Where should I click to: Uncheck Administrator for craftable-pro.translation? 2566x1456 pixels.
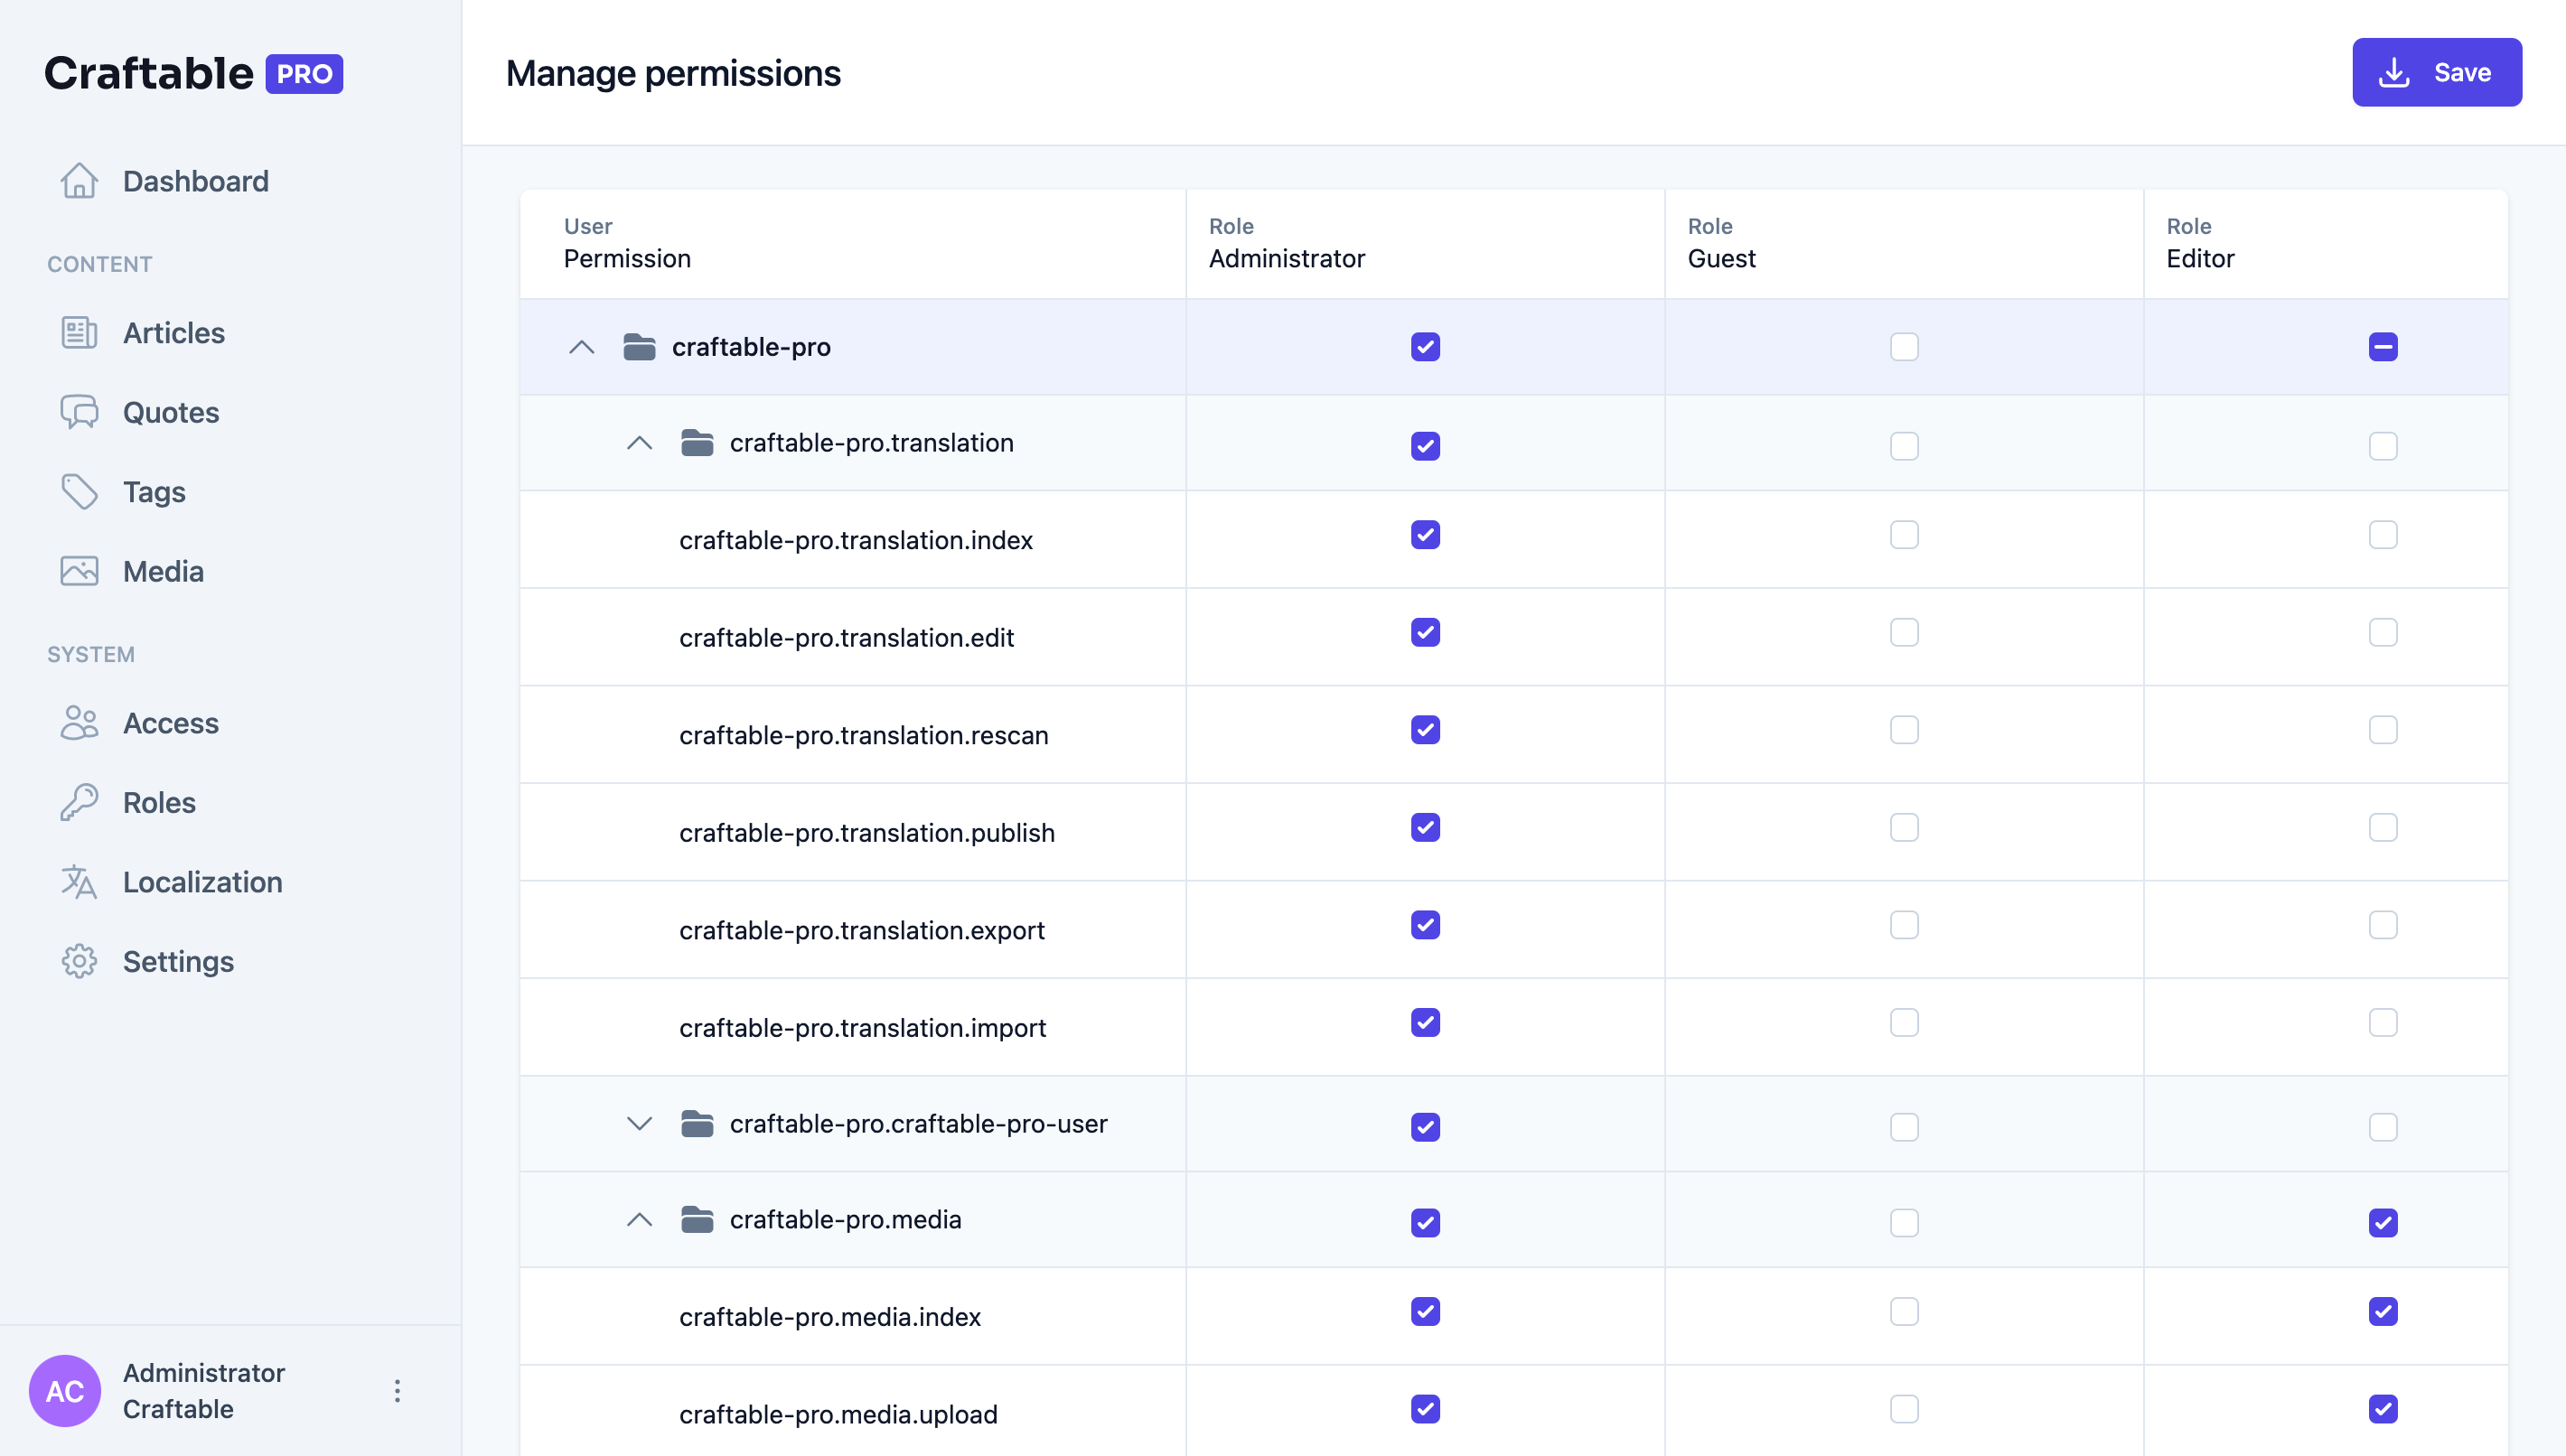(1425, 445)
